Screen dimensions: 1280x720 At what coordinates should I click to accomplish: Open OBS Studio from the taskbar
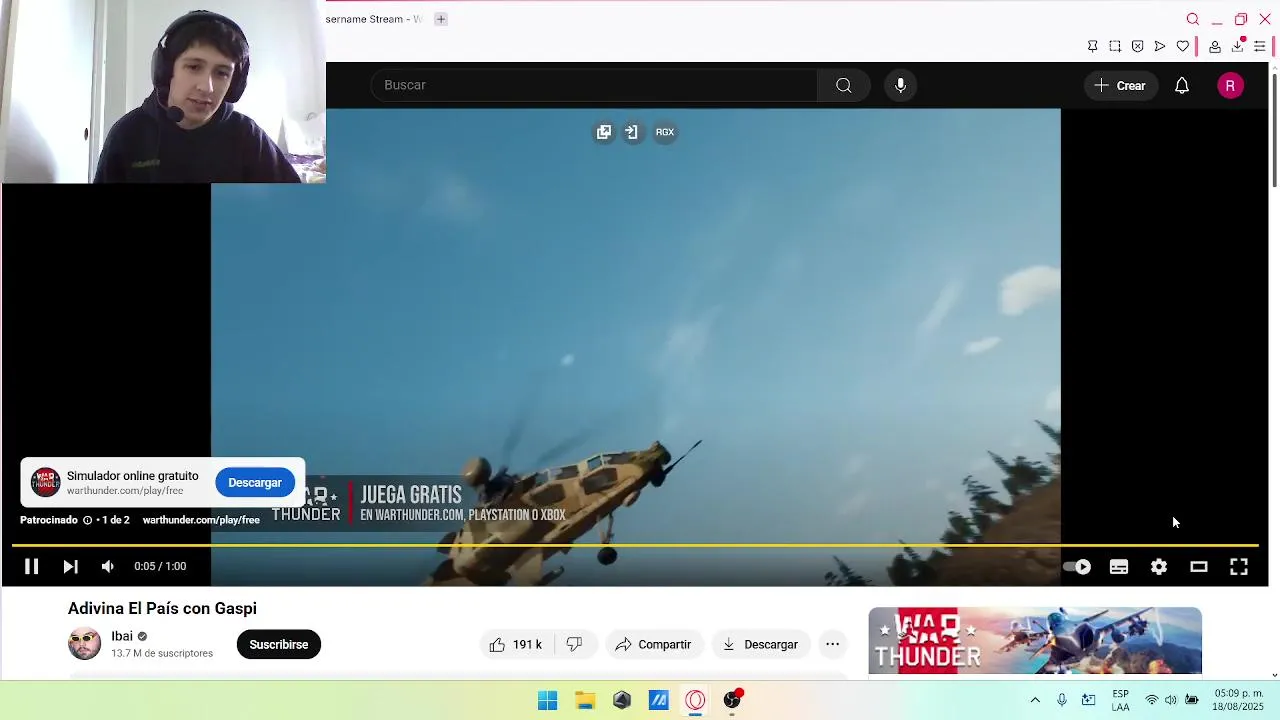pos(733,700)
